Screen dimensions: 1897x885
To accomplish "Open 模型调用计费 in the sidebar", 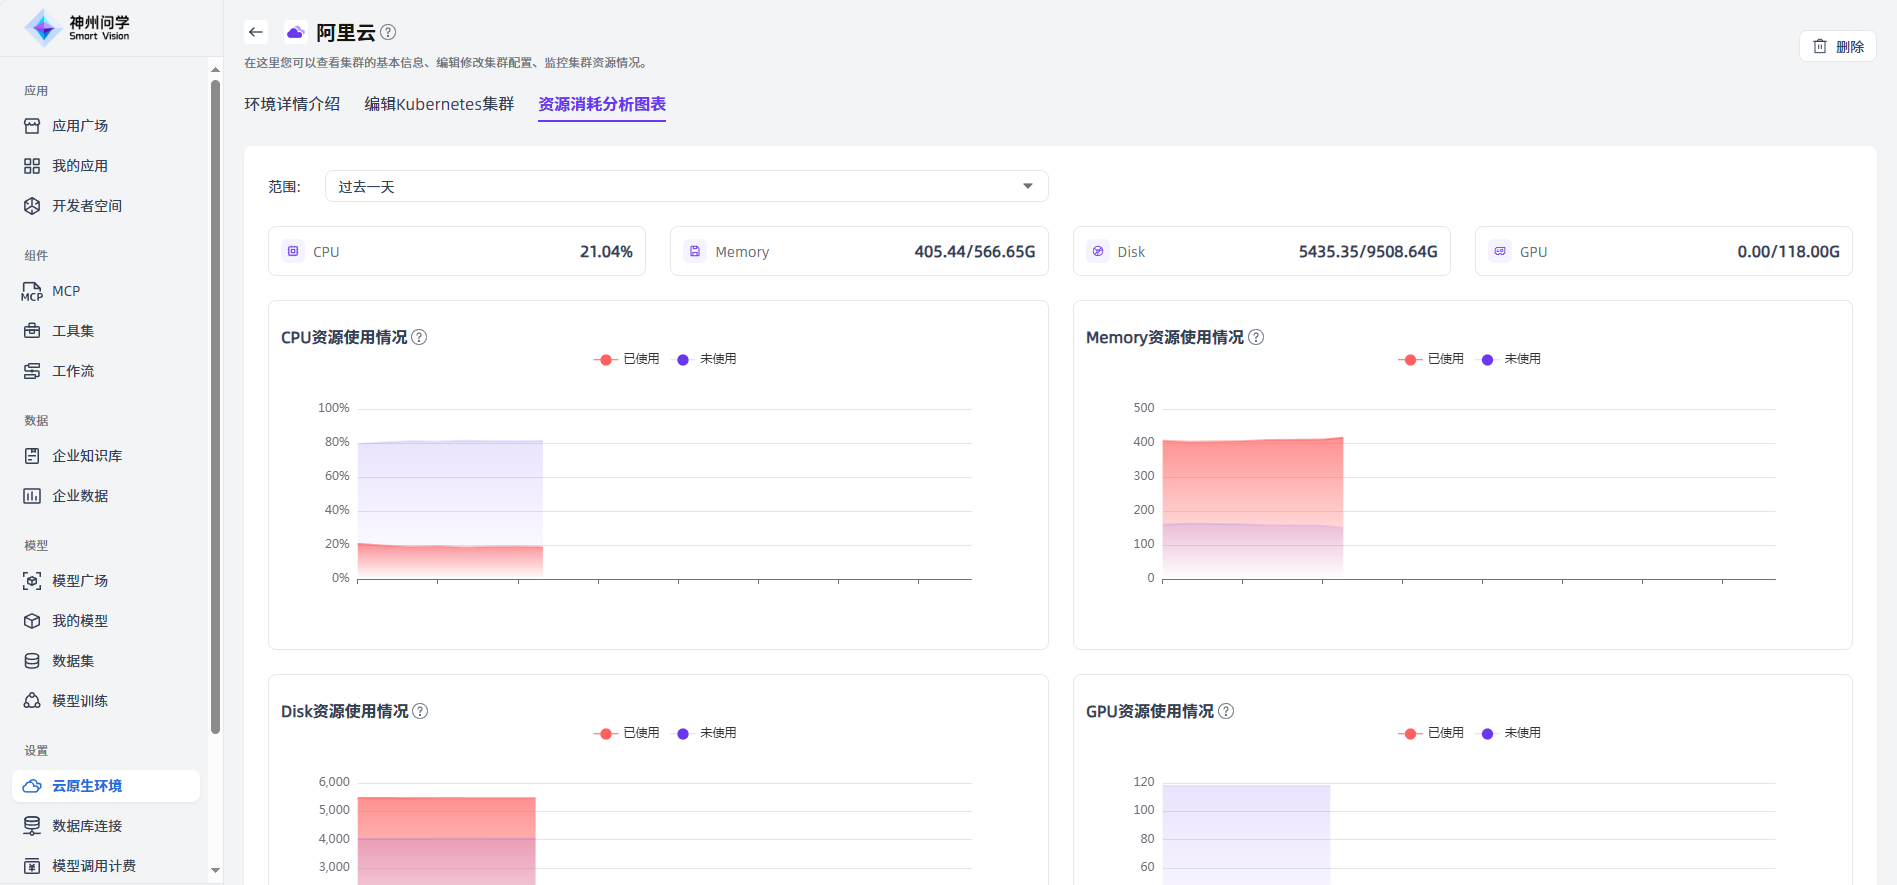I will pos(93,866).
